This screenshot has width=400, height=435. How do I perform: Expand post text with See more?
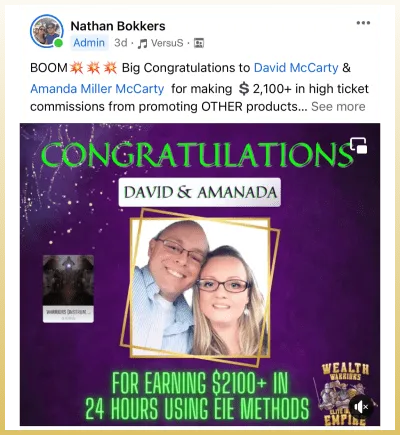338,107
